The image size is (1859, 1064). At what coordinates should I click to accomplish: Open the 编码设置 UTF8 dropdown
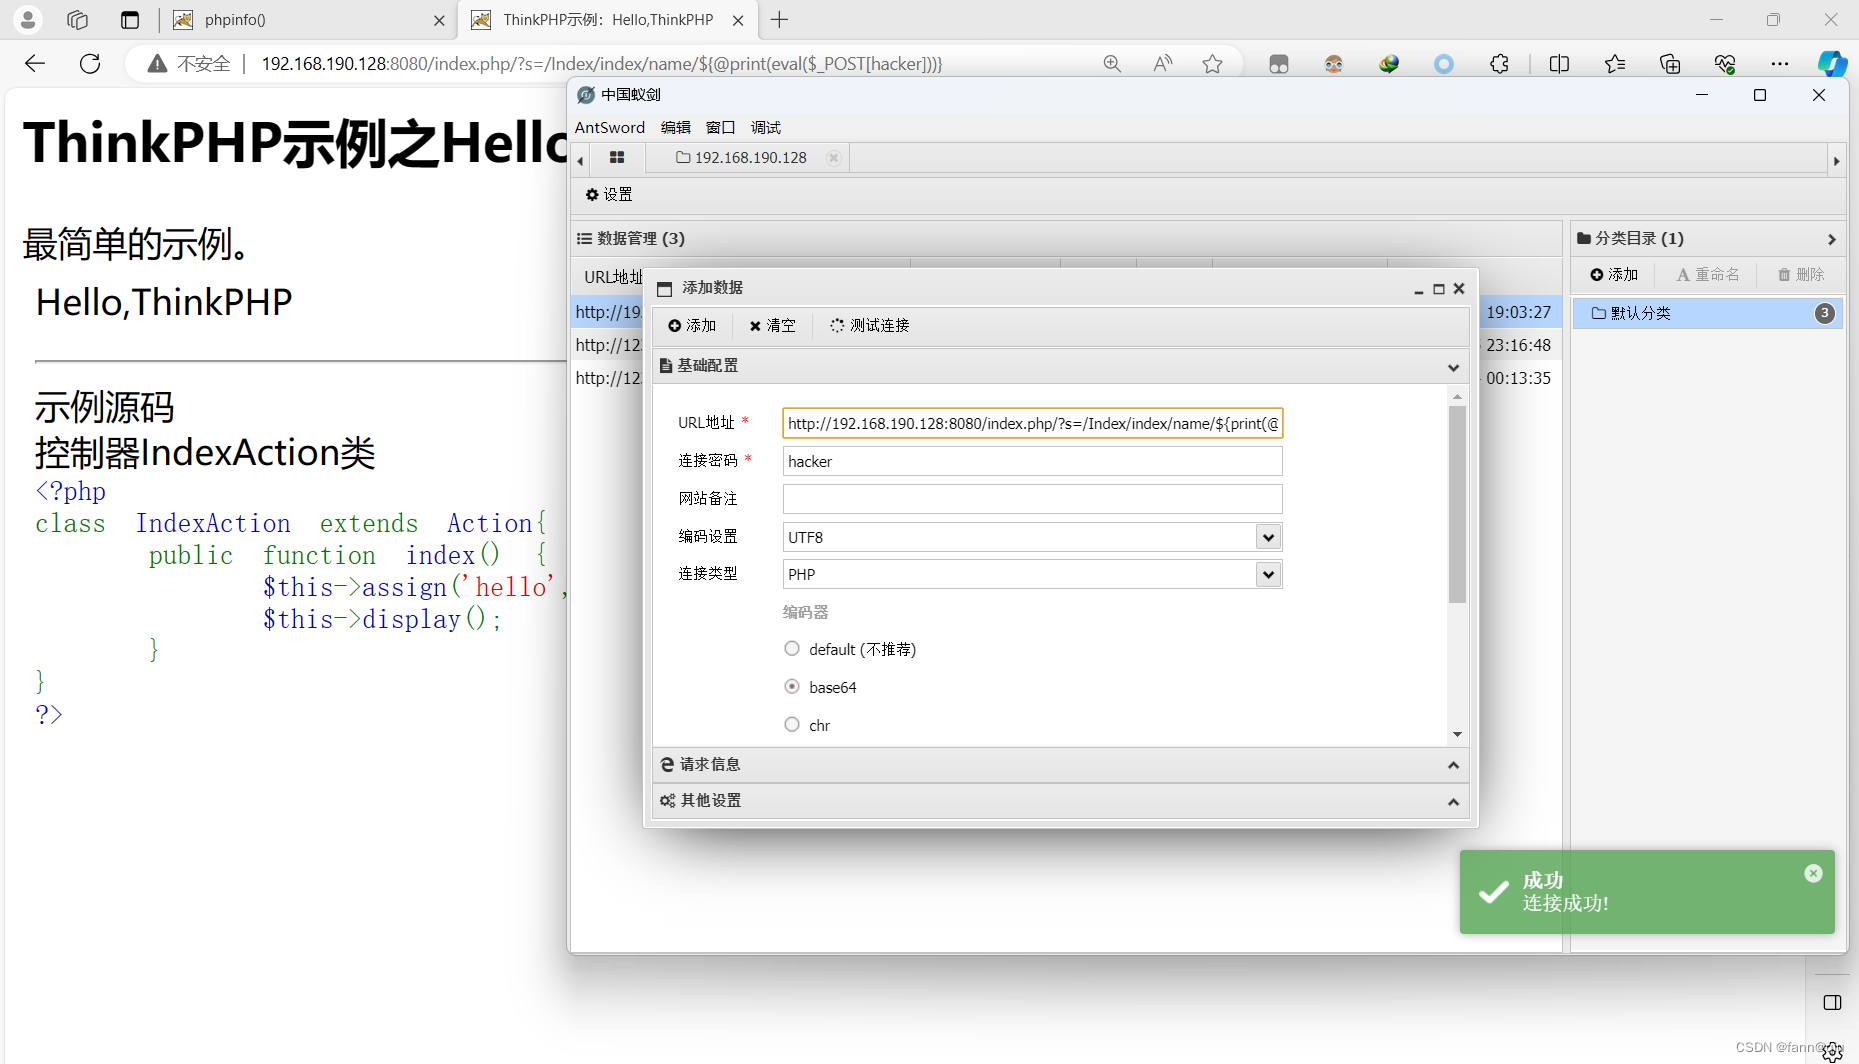pos(1268,537)
